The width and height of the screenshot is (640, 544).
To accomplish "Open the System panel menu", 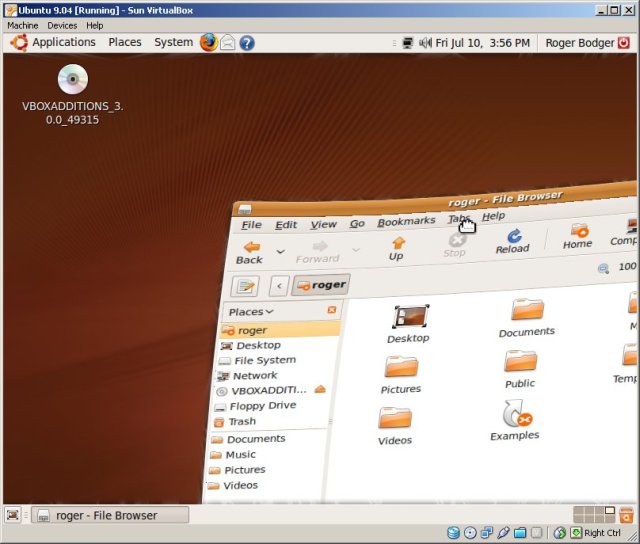I will [173, 42].
